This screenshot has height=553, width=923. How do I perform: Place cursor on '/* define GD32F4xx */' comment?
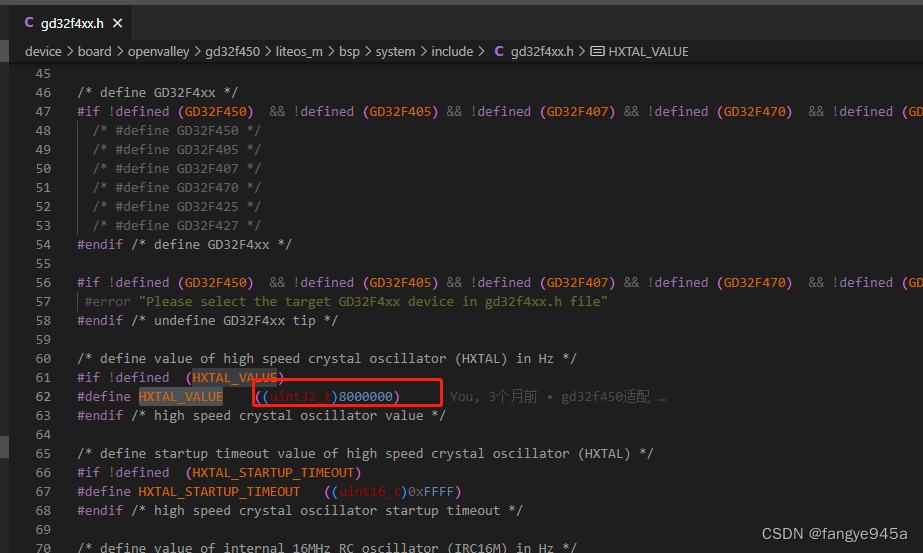(157, 92)
